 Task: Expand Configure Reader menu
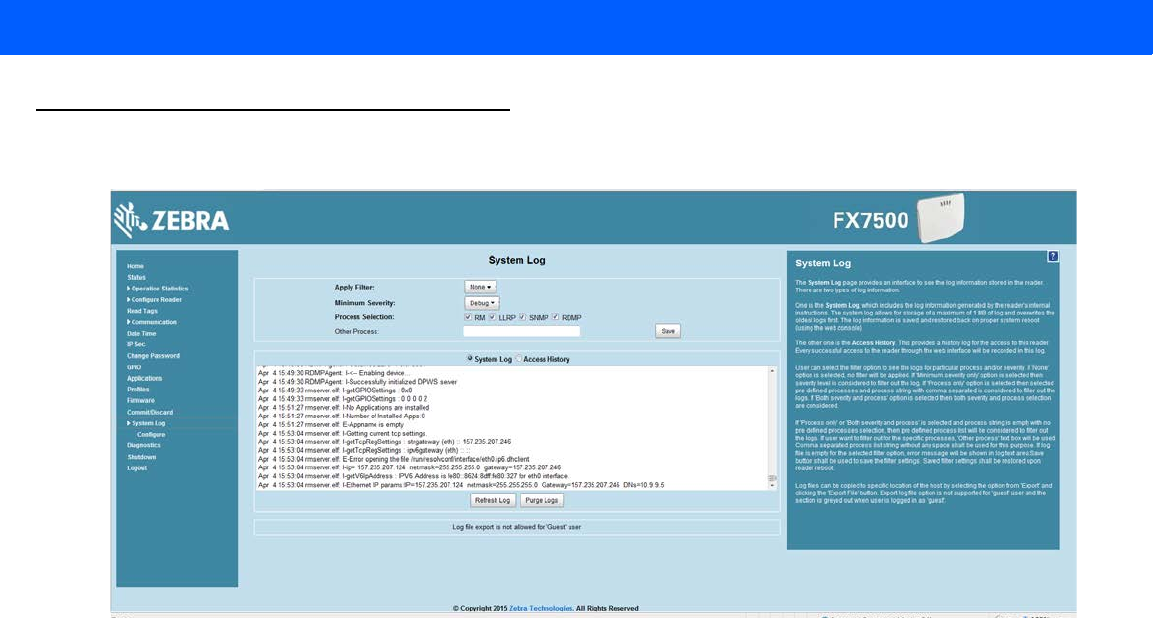pyautogui.click(x=154, y=299)
